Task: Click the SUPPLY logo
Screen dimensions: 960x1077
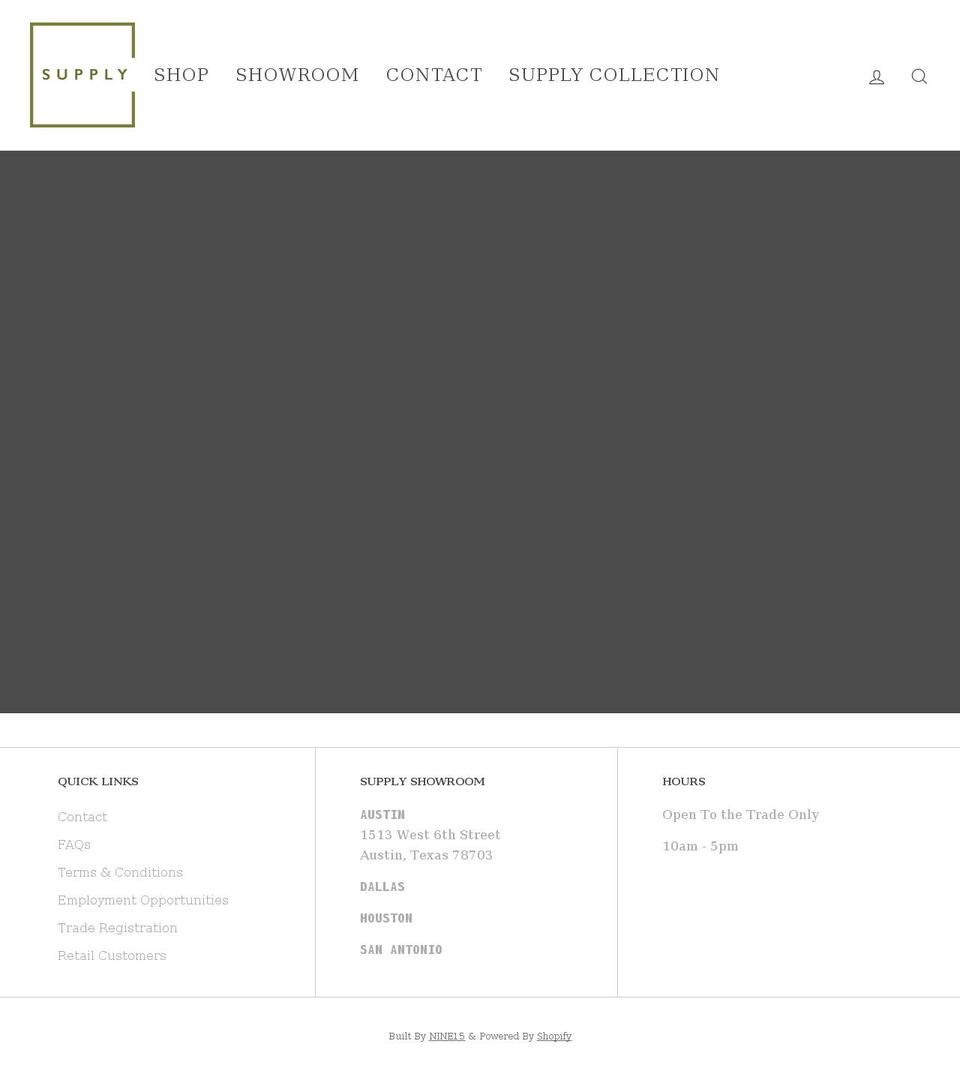Action: click(82, 75)
